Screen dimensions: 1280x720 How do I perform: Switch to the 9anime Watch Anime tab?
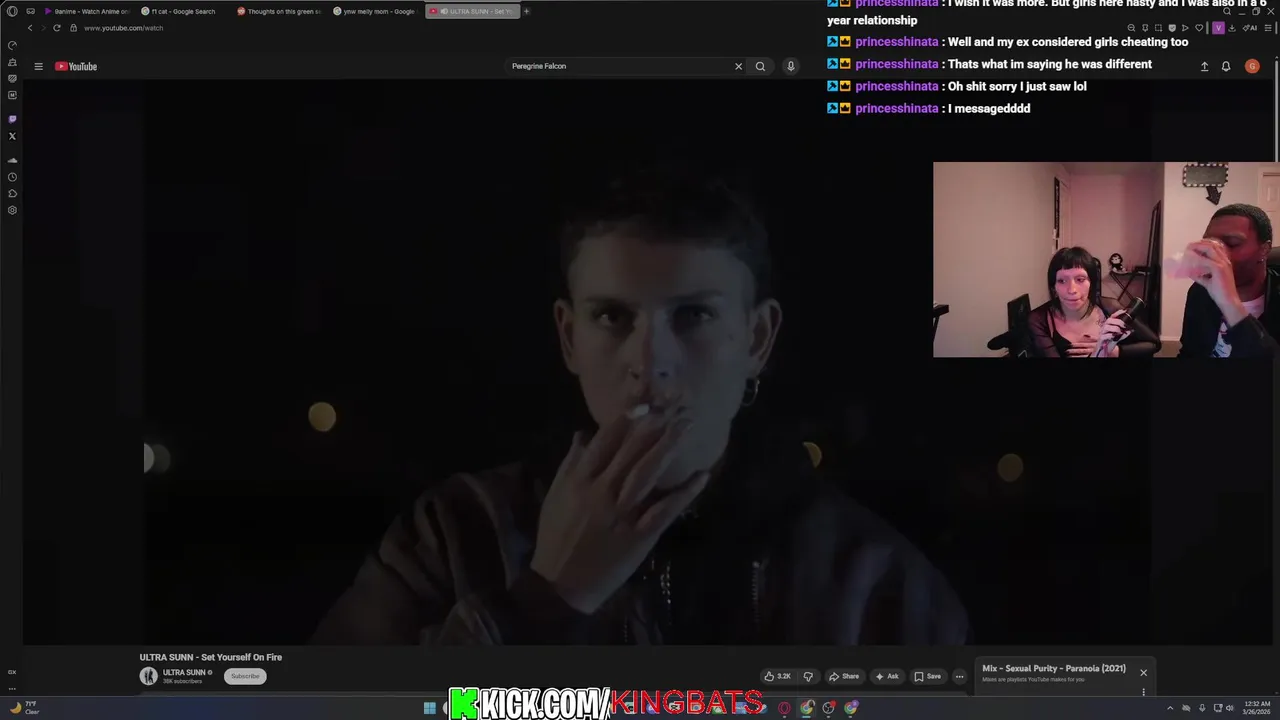point(88,11)
